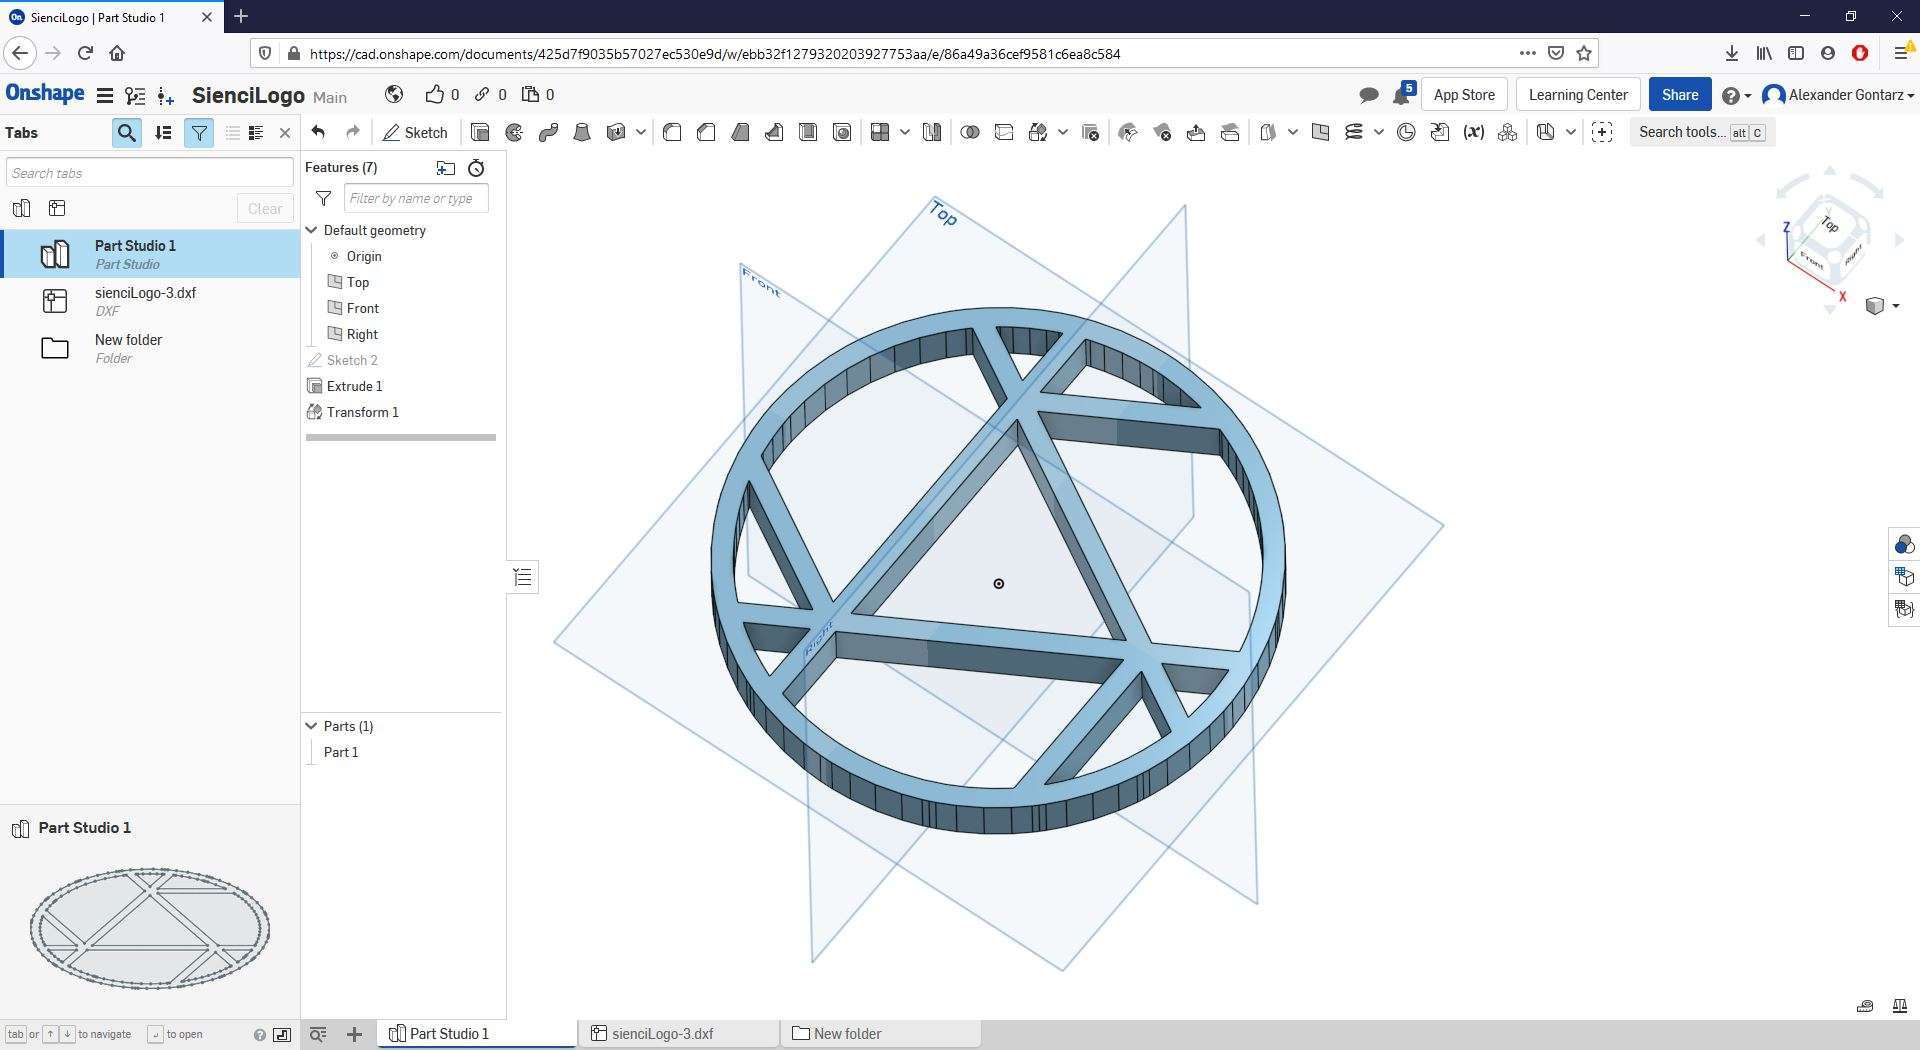The image size is (1920, 1050).
Task: Click the Onshape logo link
Action: click(45, 94)
